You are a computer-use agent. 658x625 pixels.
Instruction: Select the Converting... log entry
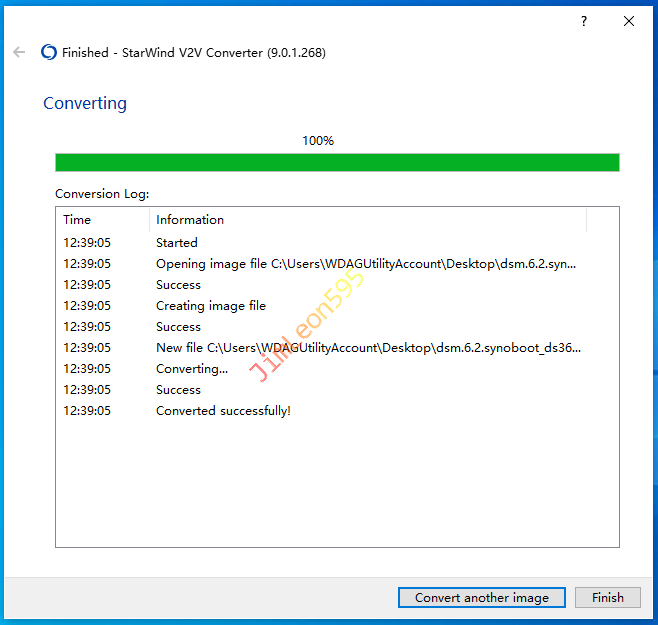[x=192, y=369]
